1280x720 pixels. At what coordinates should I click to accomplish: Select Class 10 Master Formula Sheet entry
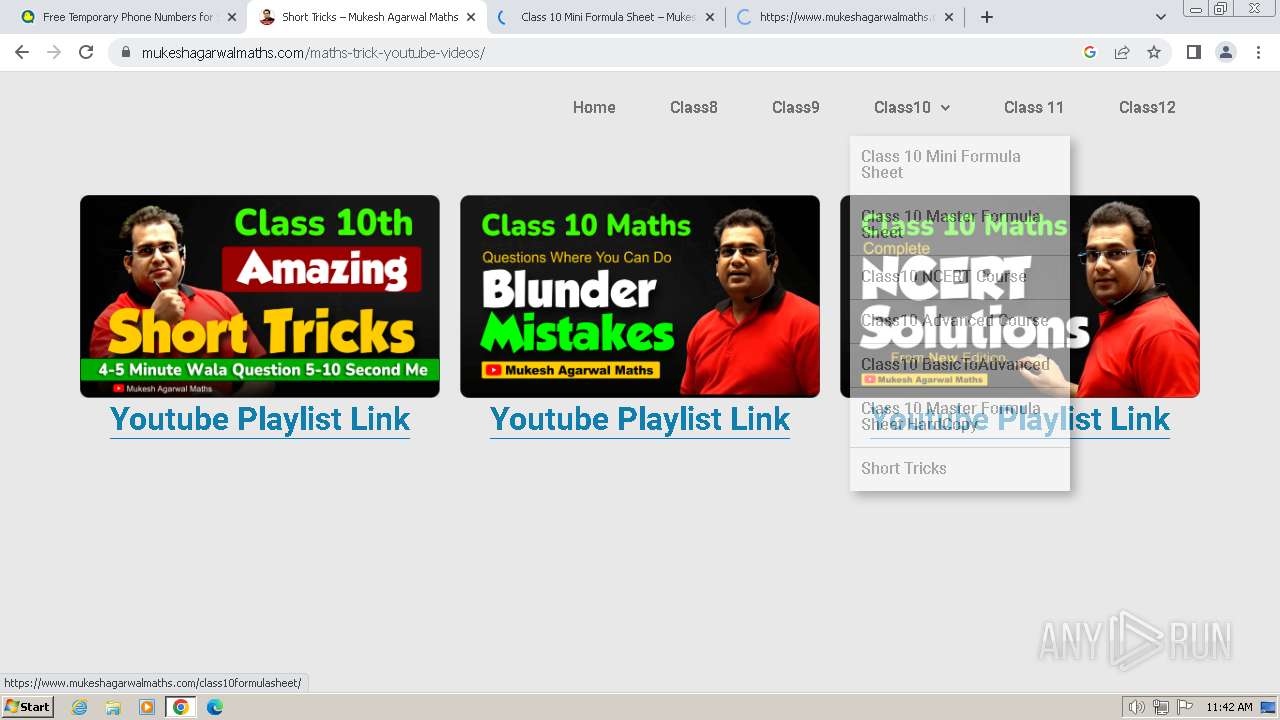point(960,224)
